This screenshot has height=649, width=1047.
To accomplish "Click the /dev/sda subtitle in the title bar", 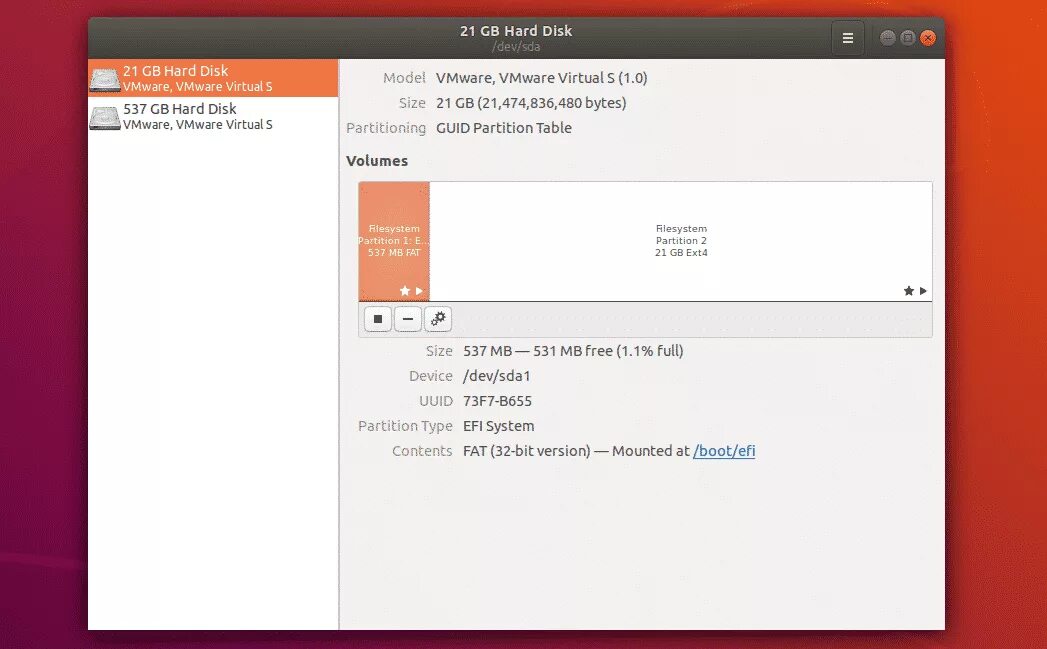I will [516, 47].
